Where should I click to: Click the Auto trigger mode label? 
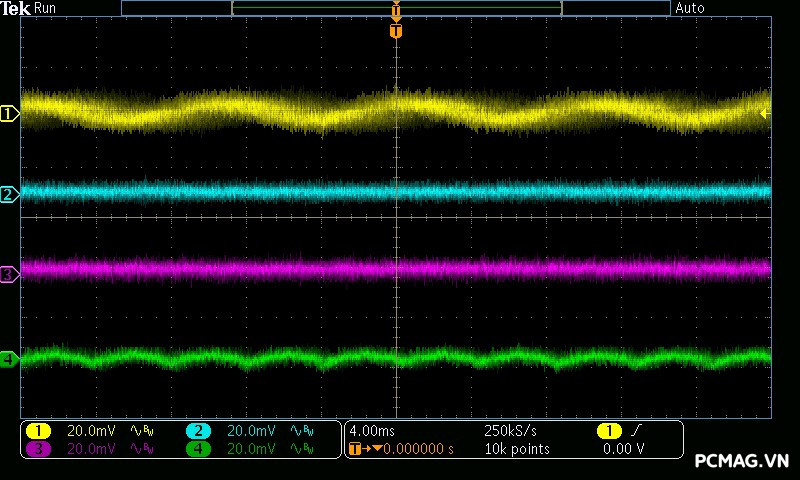(690, 8)
